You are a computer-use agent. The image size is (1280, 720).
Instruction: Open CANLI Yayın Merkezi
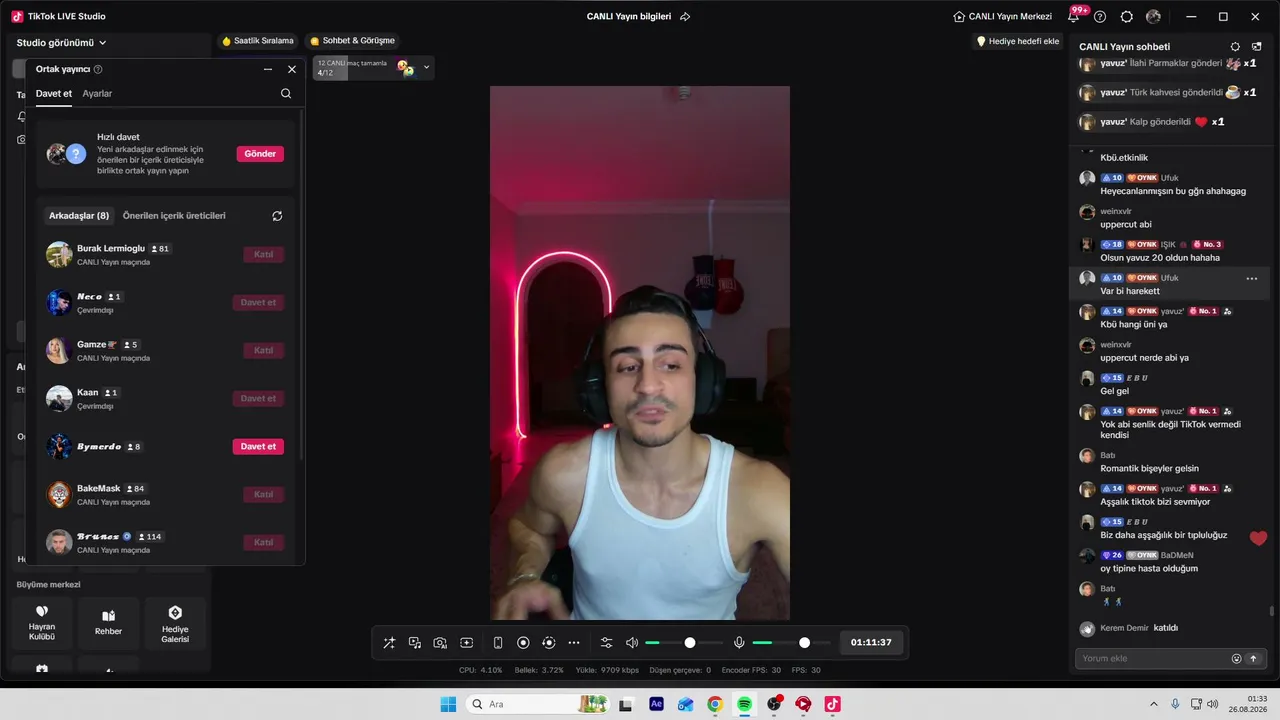coord(1003,17)
